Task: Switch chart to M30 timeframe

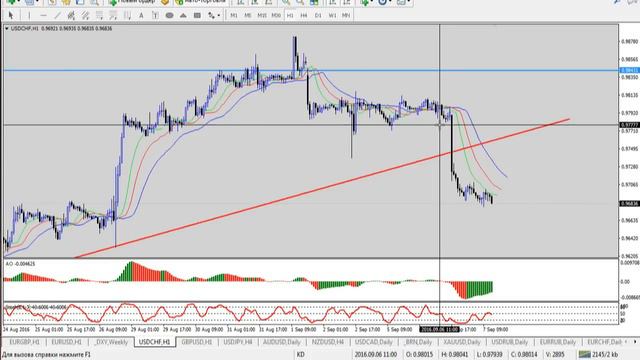Action: click(x=276, y=16)
